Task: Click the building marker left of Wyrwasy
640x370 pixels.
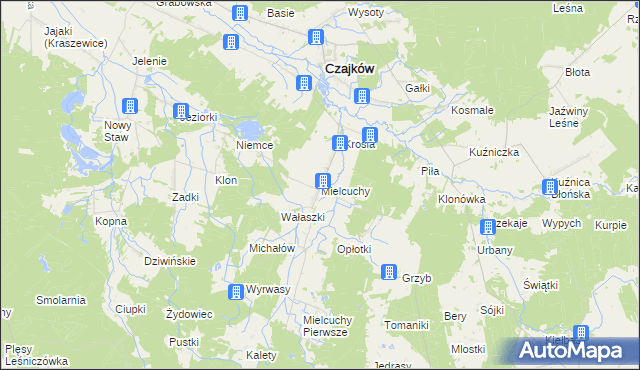Action: 236,292
